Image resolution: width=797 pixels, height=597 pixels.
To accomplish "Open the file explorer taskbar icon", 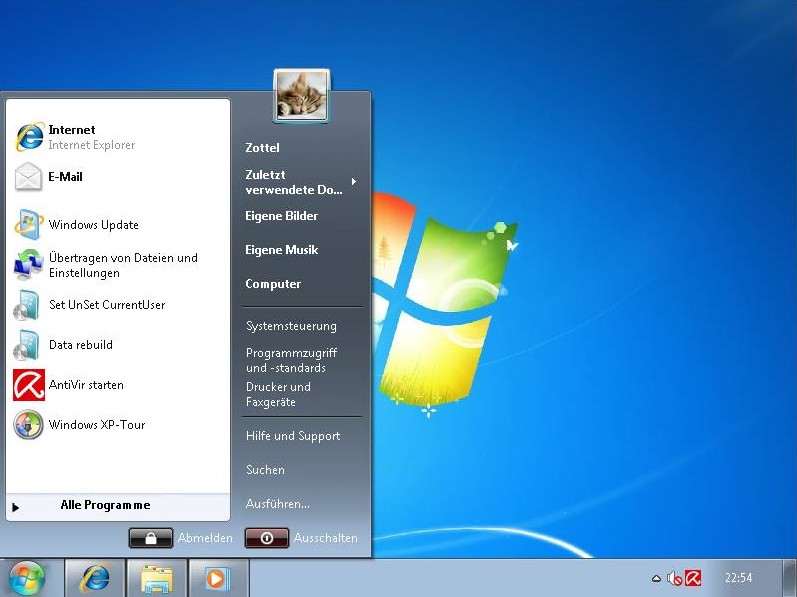I will pyautogui.click(x=157, y=578).
